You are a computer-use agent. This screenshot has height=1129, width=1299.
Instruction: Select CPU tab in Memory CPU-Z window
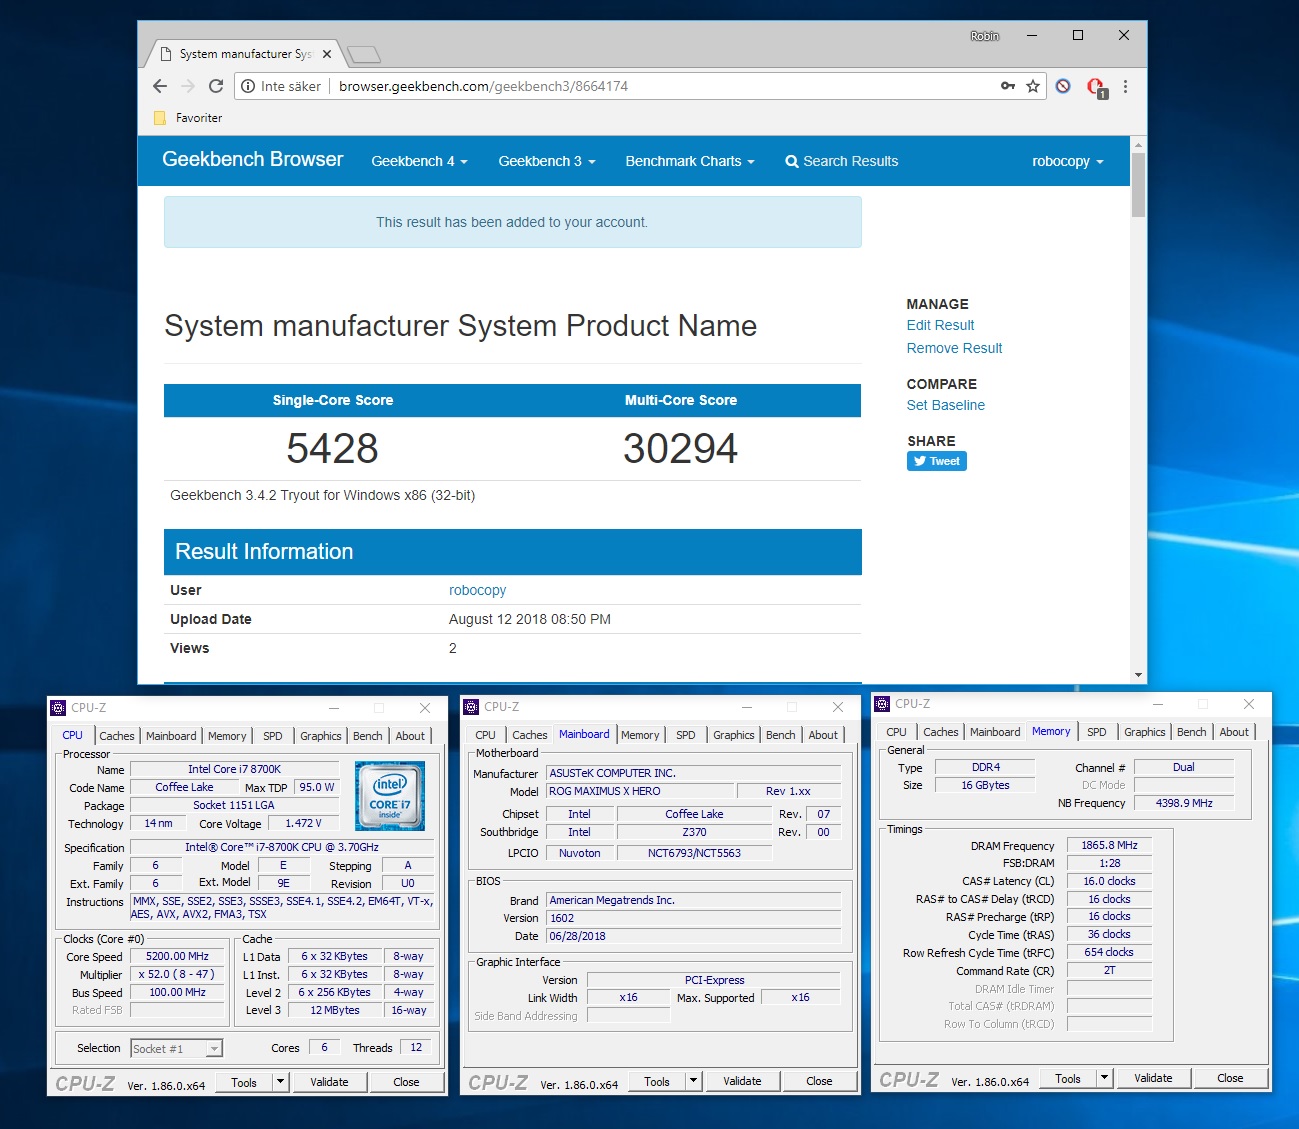pyautogui.click(x=897, y=732)
